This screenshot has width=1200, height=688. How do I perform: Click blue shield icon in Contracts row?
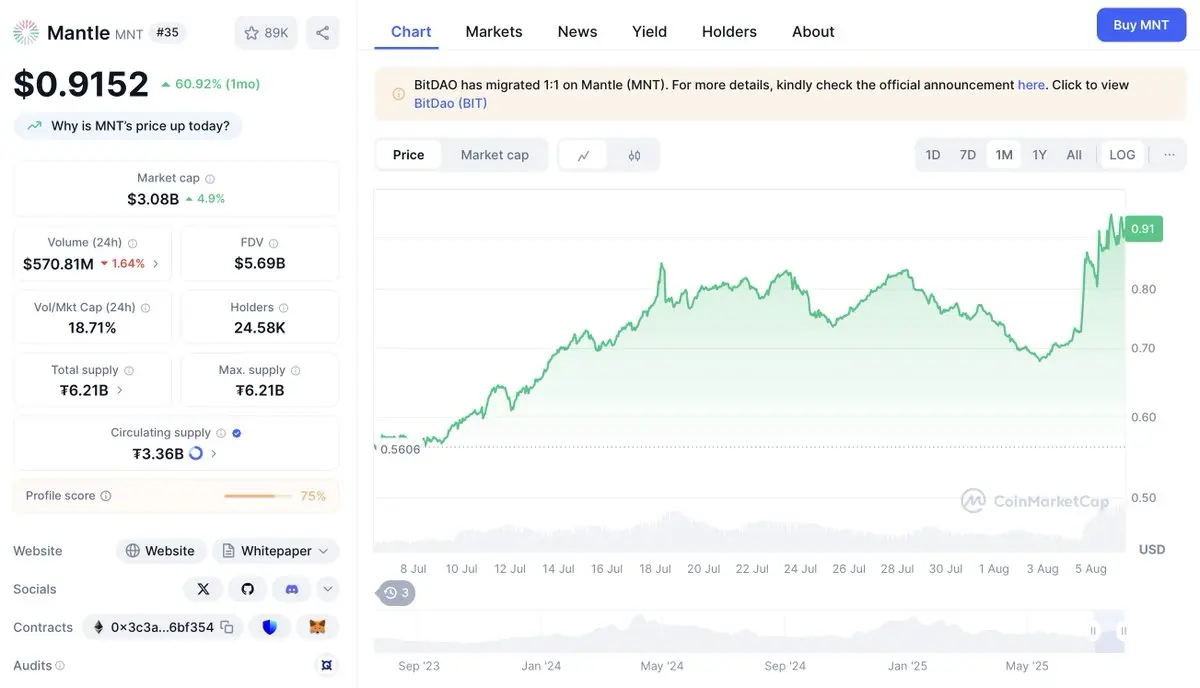point(269,627)
